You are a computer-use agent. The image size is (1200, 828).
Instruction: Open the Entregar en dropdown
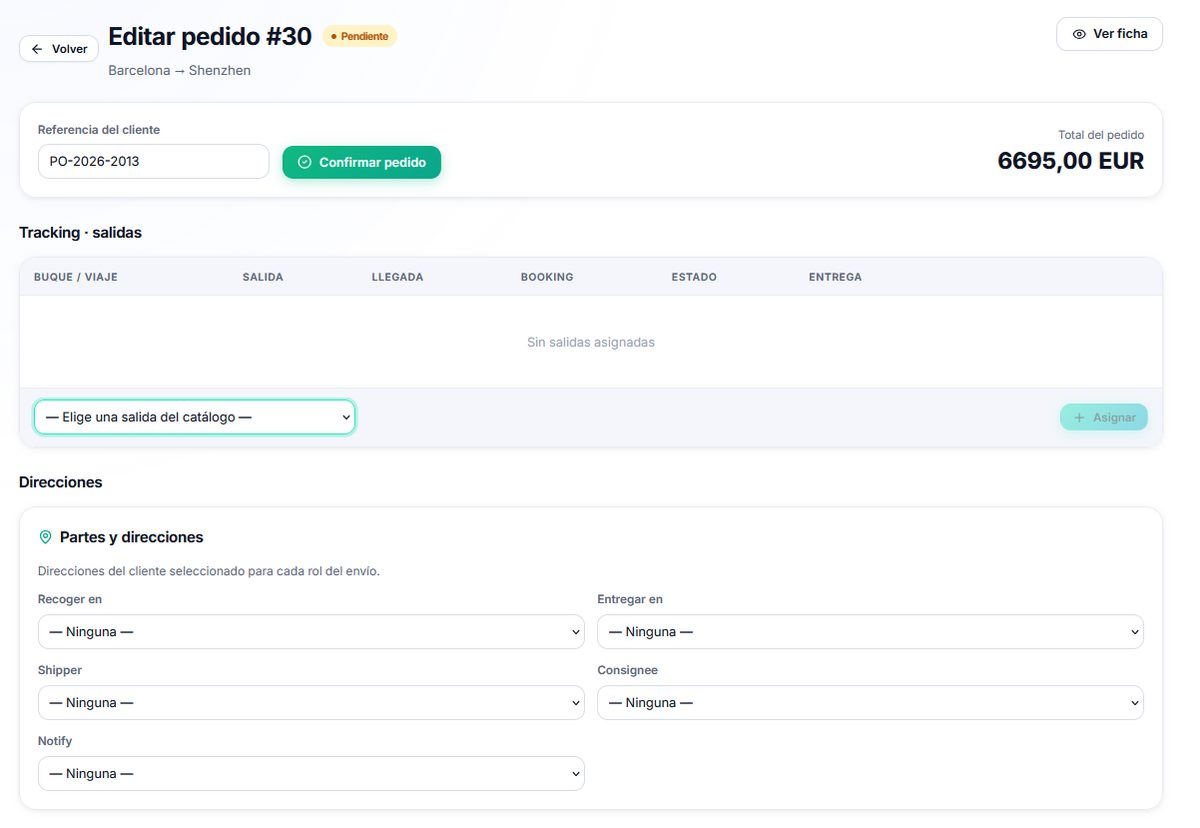click(870, 632)
